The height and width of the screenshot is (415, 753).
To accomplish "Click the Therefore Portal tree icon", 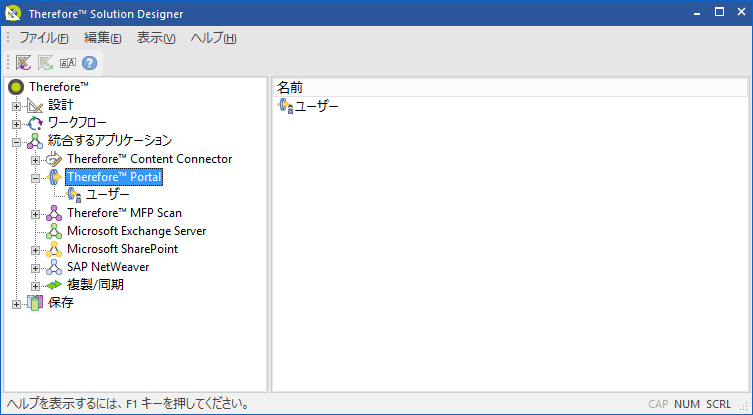I will (x=54, y=177).
